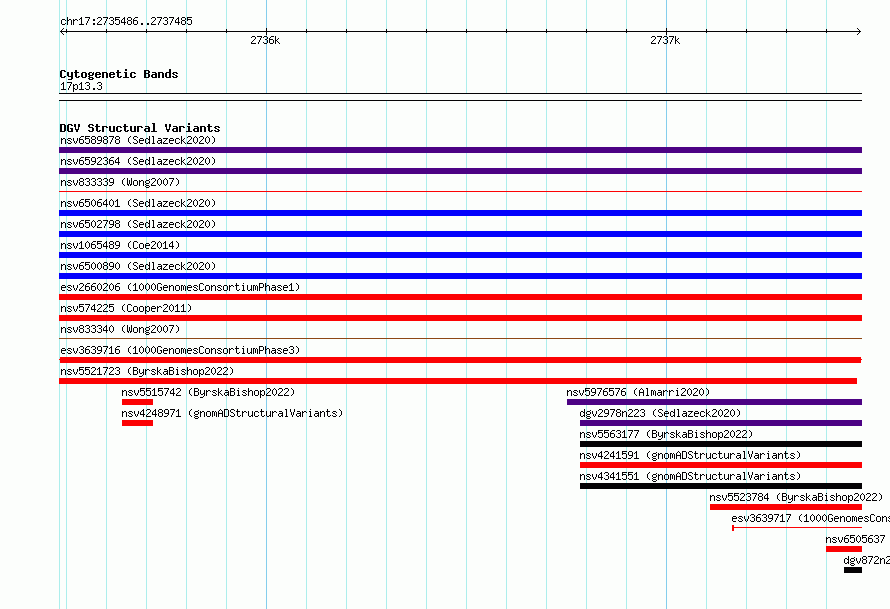890x609 pixels.
Task: Click the nsv4341551 black variant bar
Action: coord(721,486)
